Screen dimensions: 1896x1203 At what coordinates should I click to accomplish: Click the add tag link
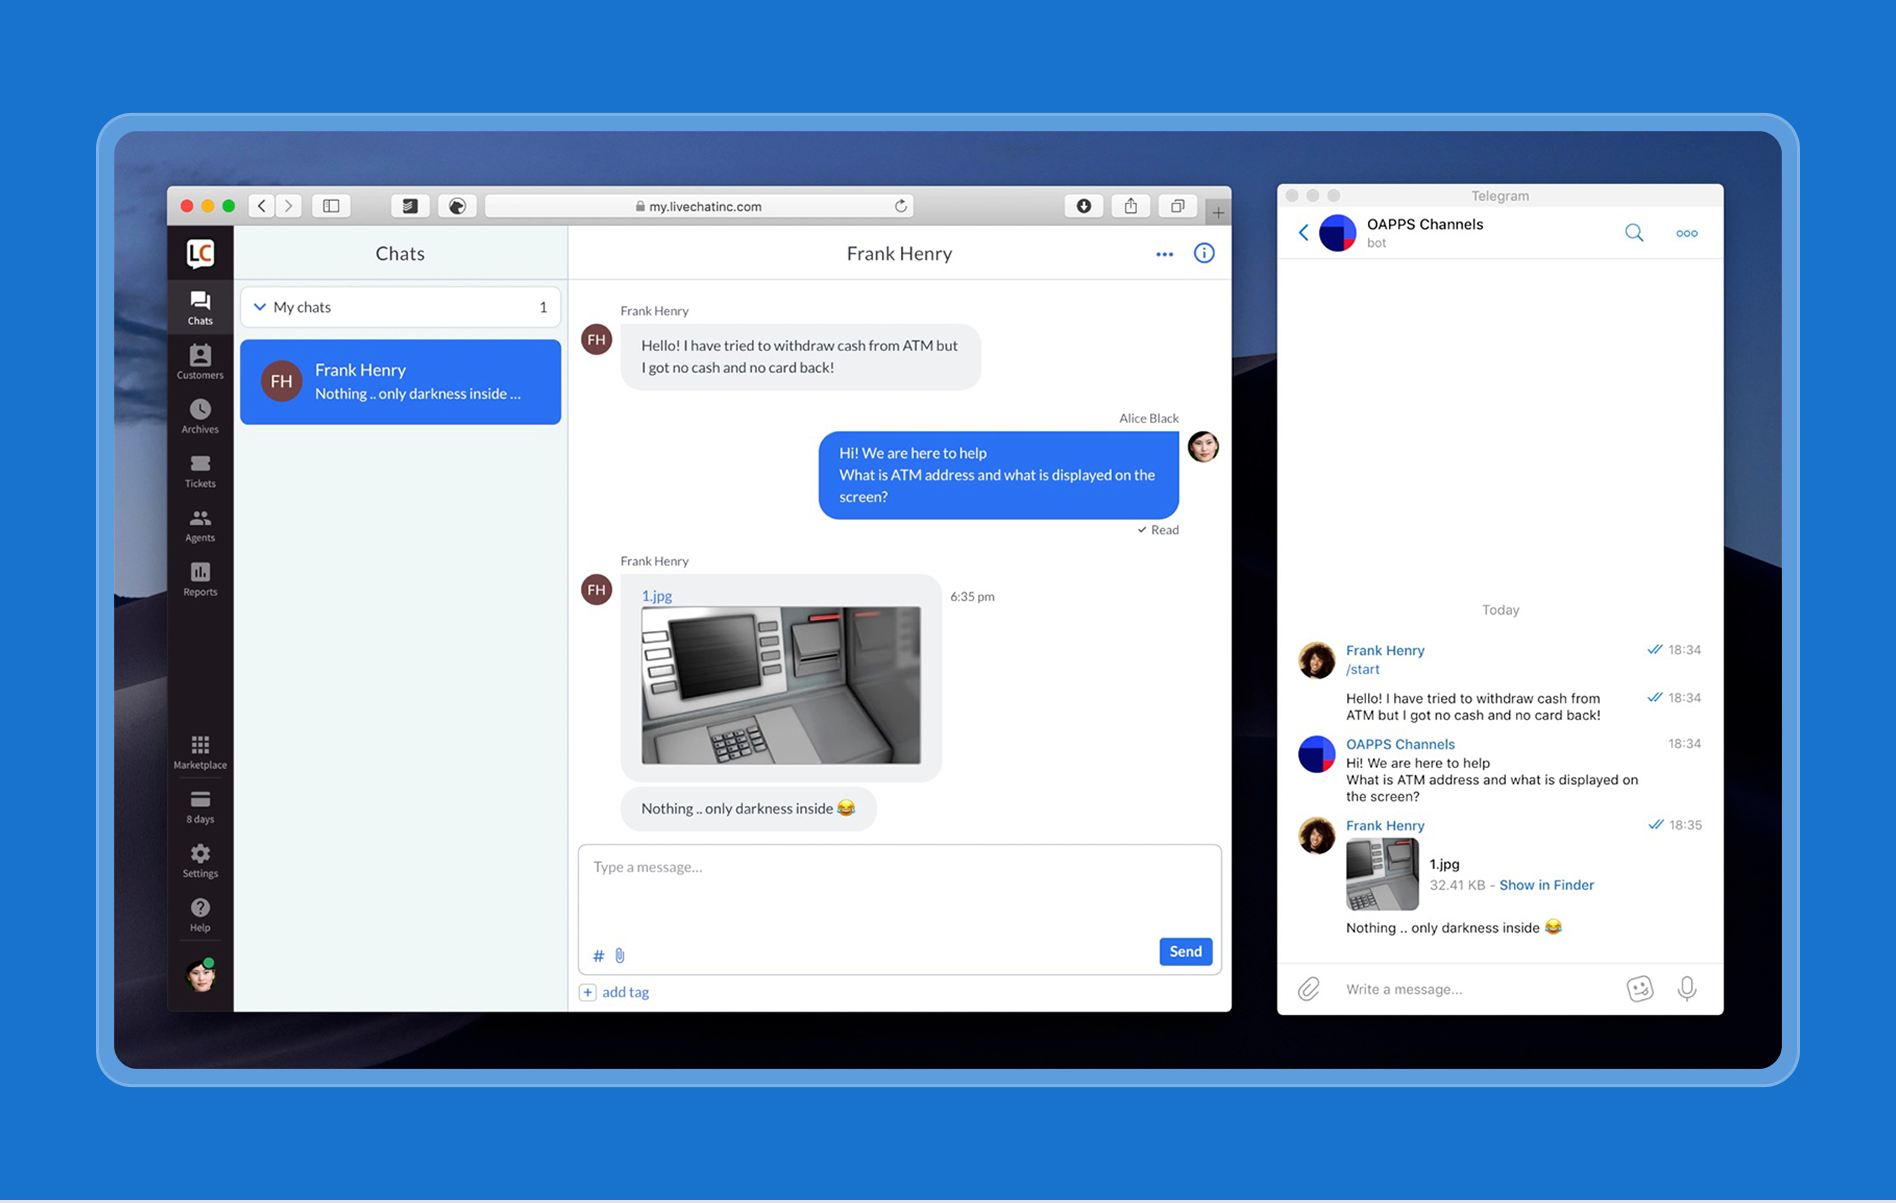coord(624,992)
